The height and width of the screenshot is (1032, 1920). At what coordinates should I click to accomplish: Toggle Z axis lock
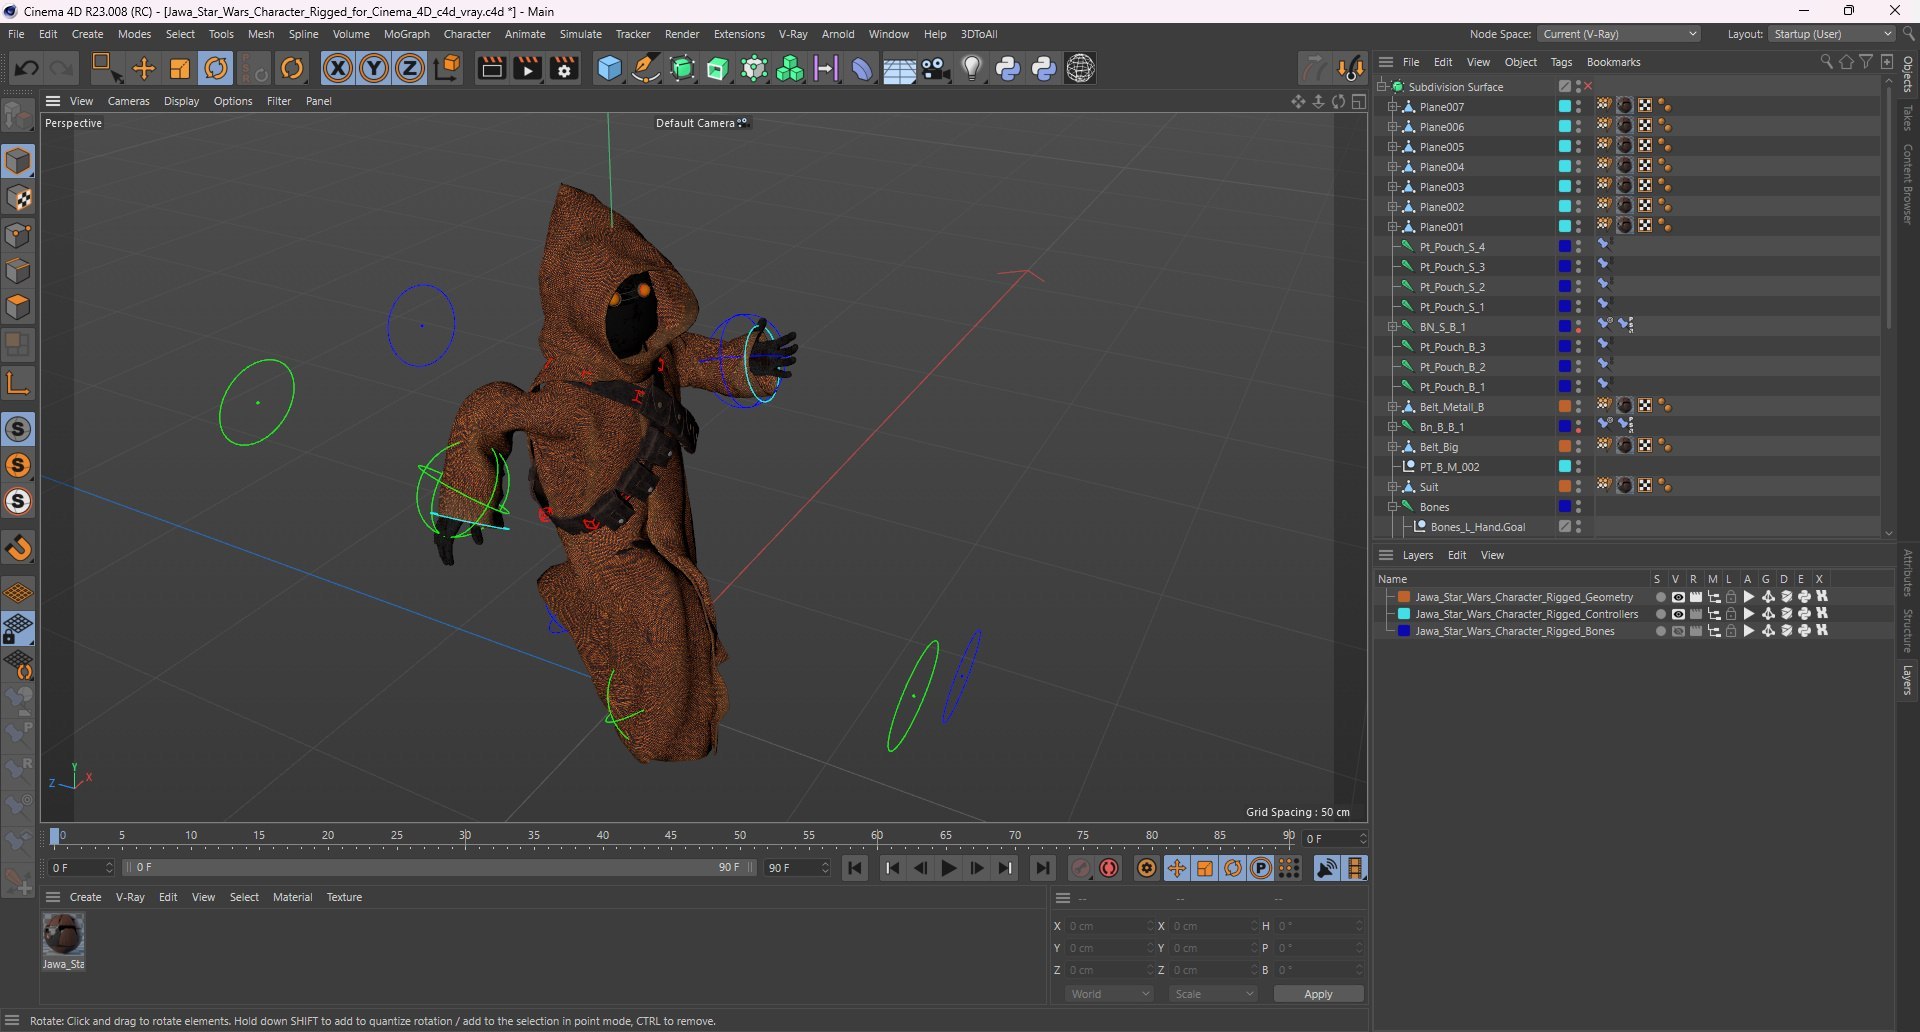point(410,68)
